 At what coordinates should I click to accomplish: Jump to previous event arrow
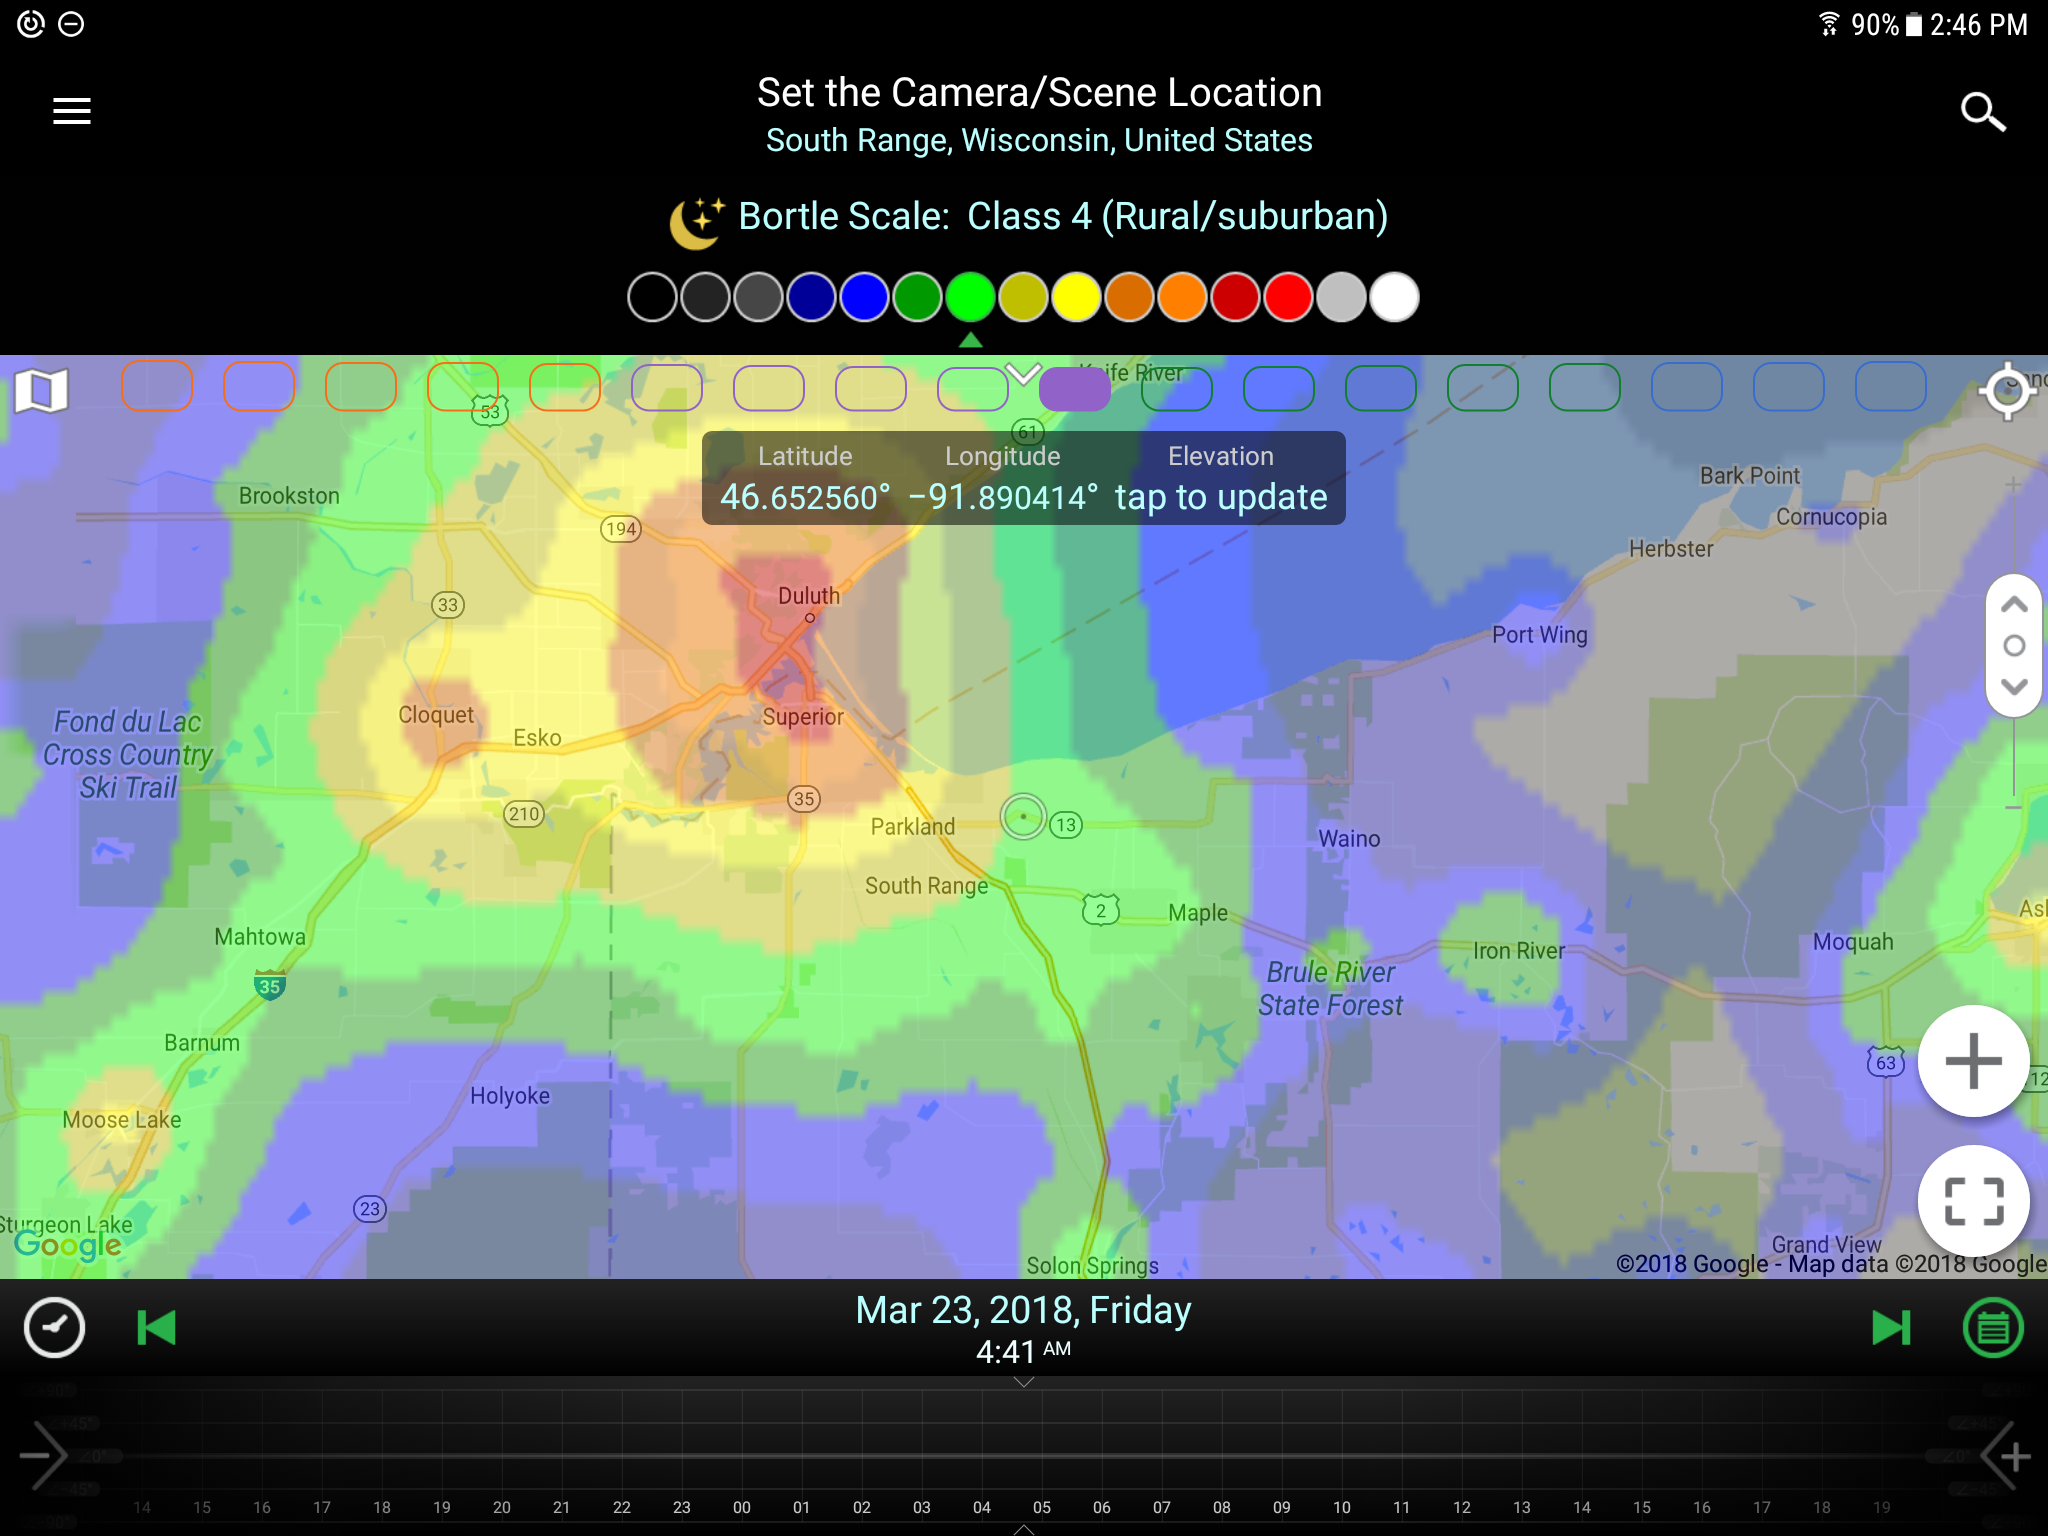(x=156, y=1328)
